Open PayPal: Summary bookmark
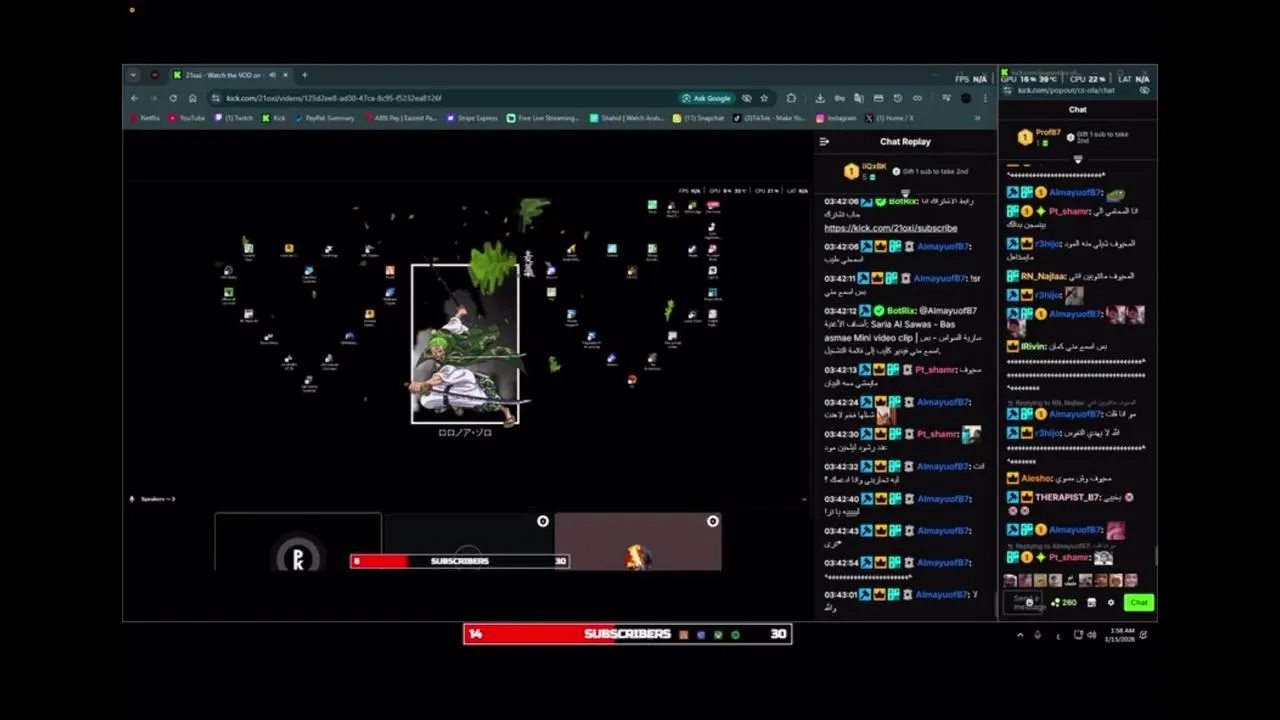This screenshot has width=1280, height=720. pos(325,118)
